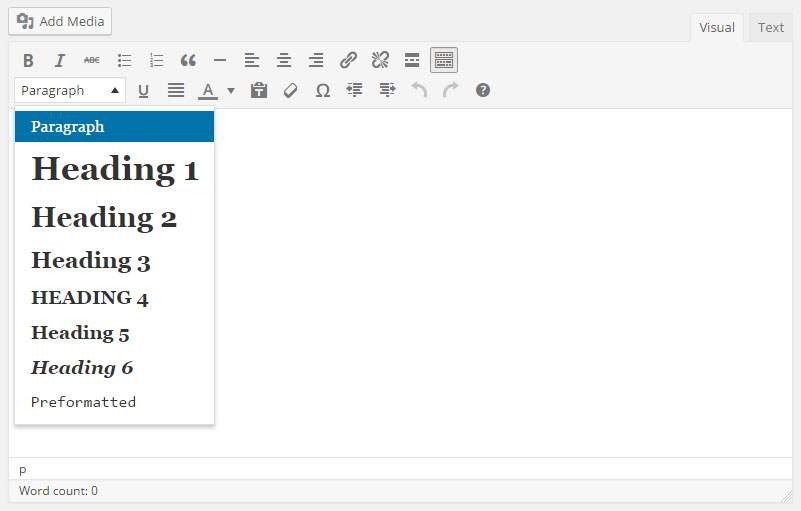Choose Heading 5 format
801x511 pixels.
114,333
